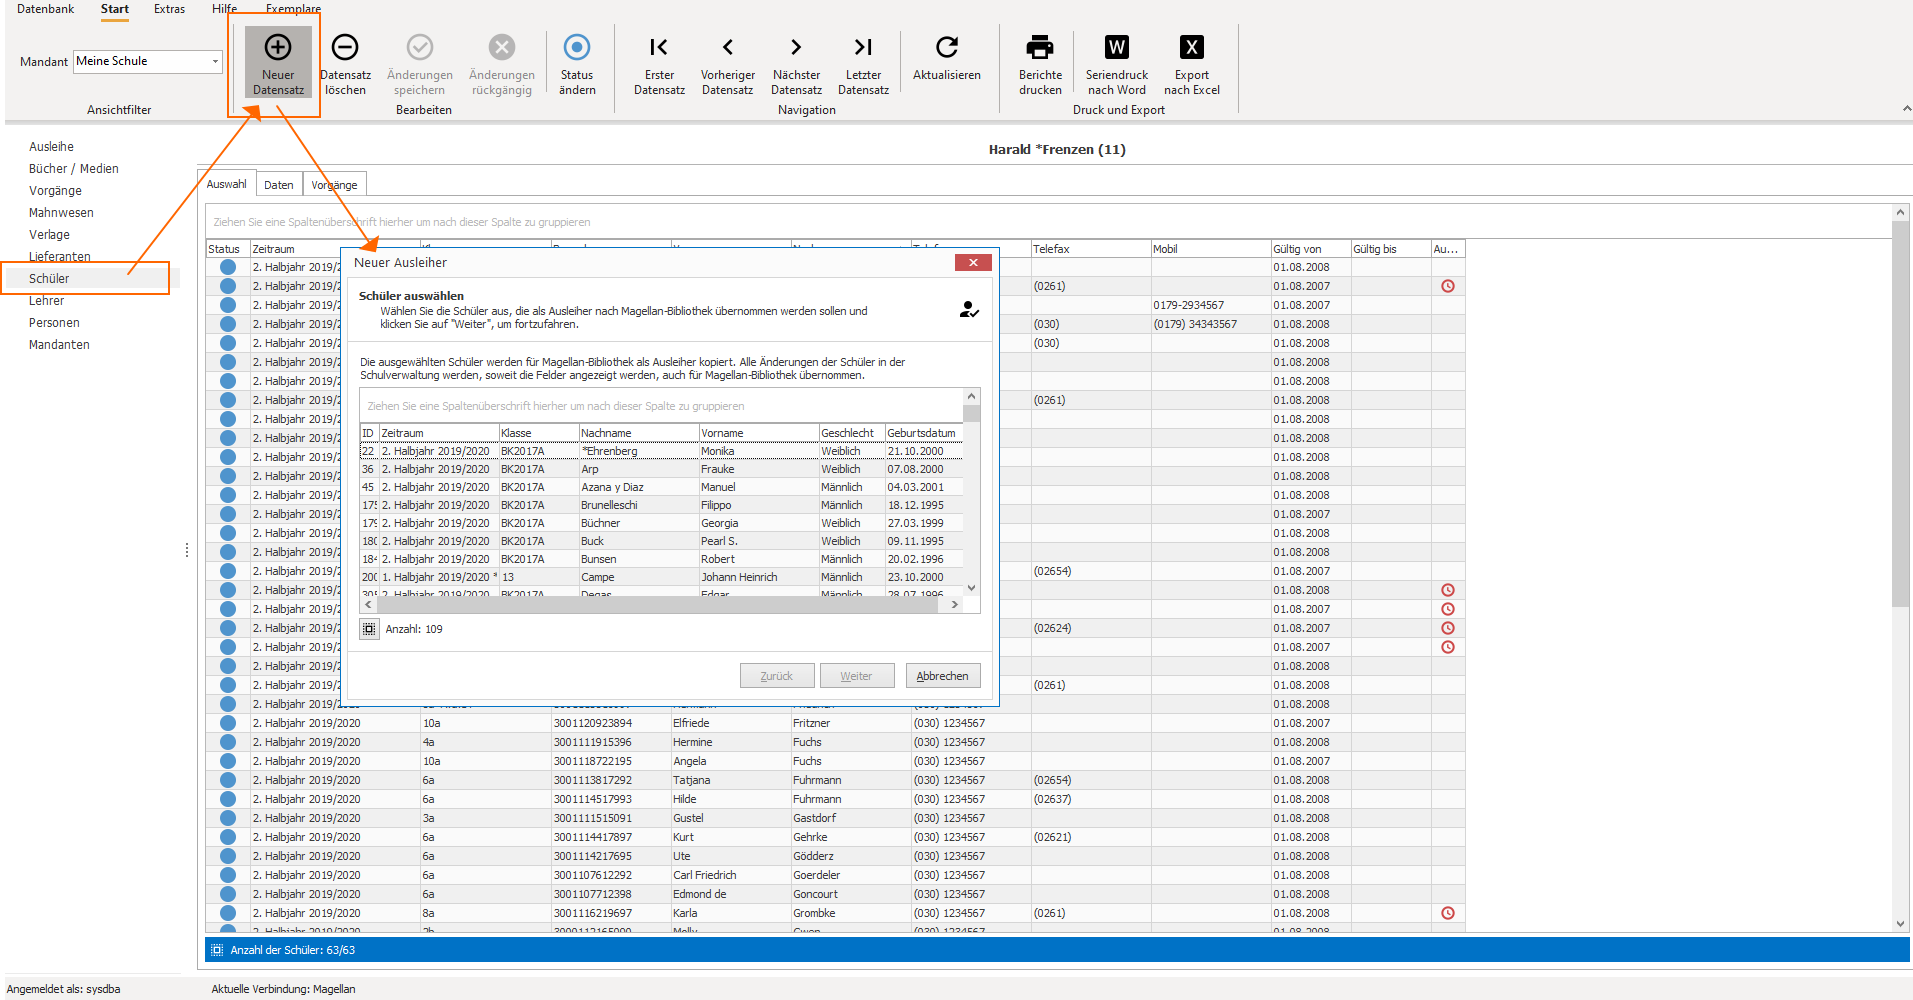Viewport: 1913px width, 1000px height.
Task: Go to Erster Datensatz
Action: (x=659, y=47)
